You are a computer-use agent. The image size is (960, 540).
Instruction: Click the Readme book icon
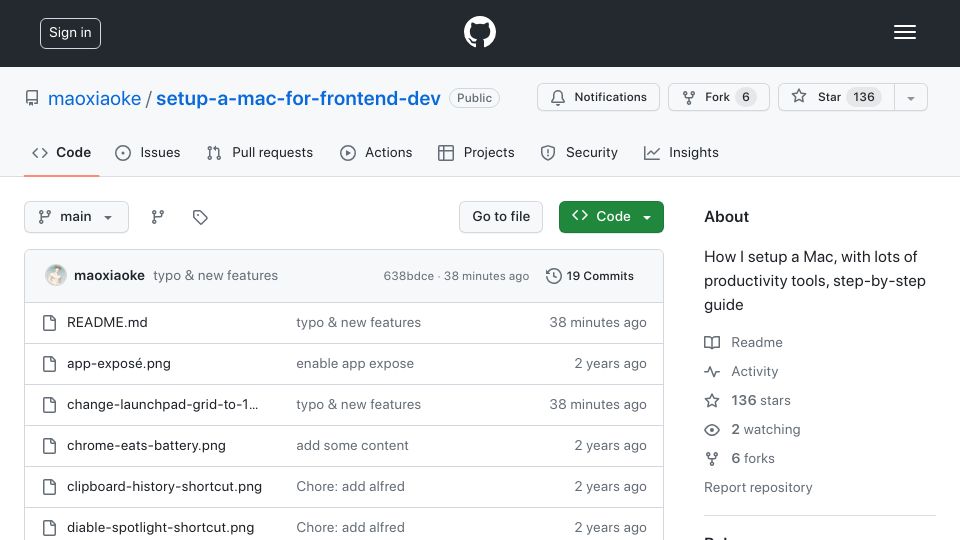point(712,342)
